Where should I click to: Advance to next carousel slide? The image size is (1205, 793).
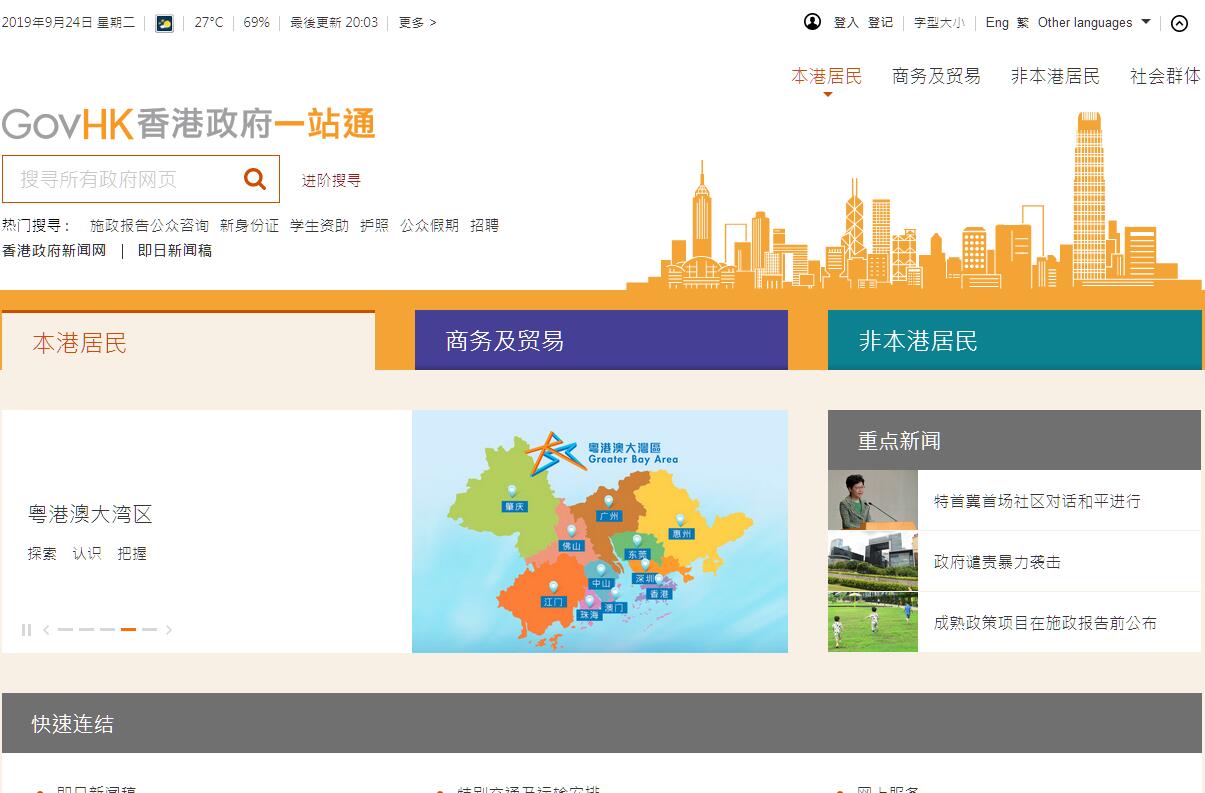tap(169, 630)
